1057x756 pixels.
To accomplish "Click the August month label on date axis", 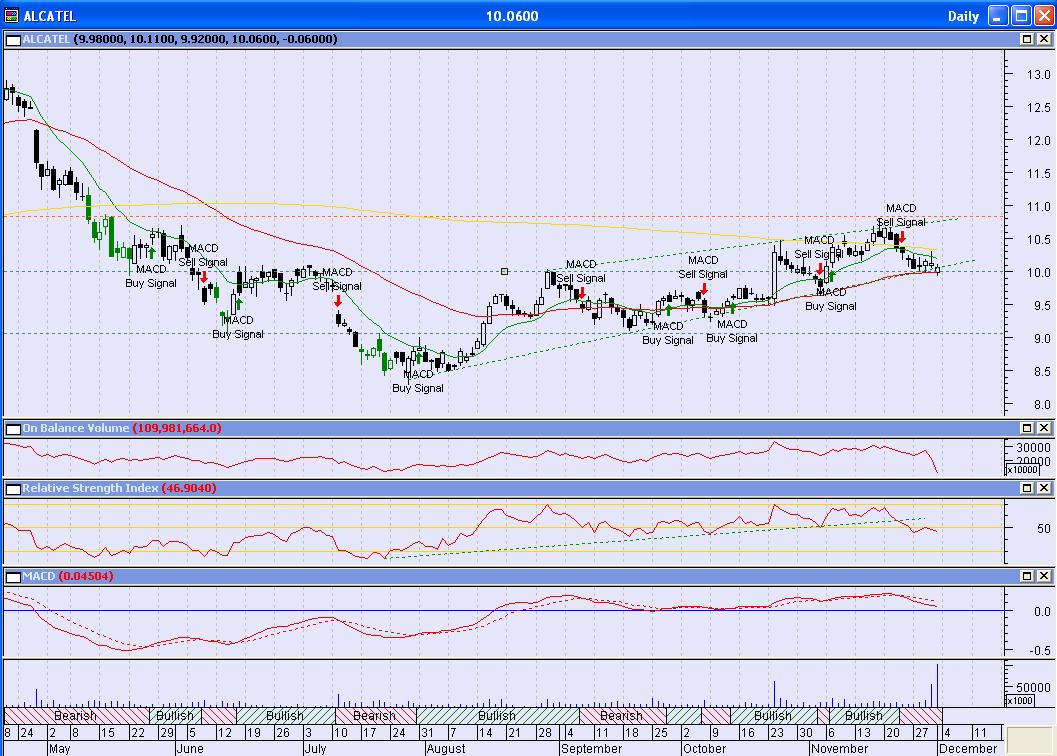I will [x=446, y=749].
